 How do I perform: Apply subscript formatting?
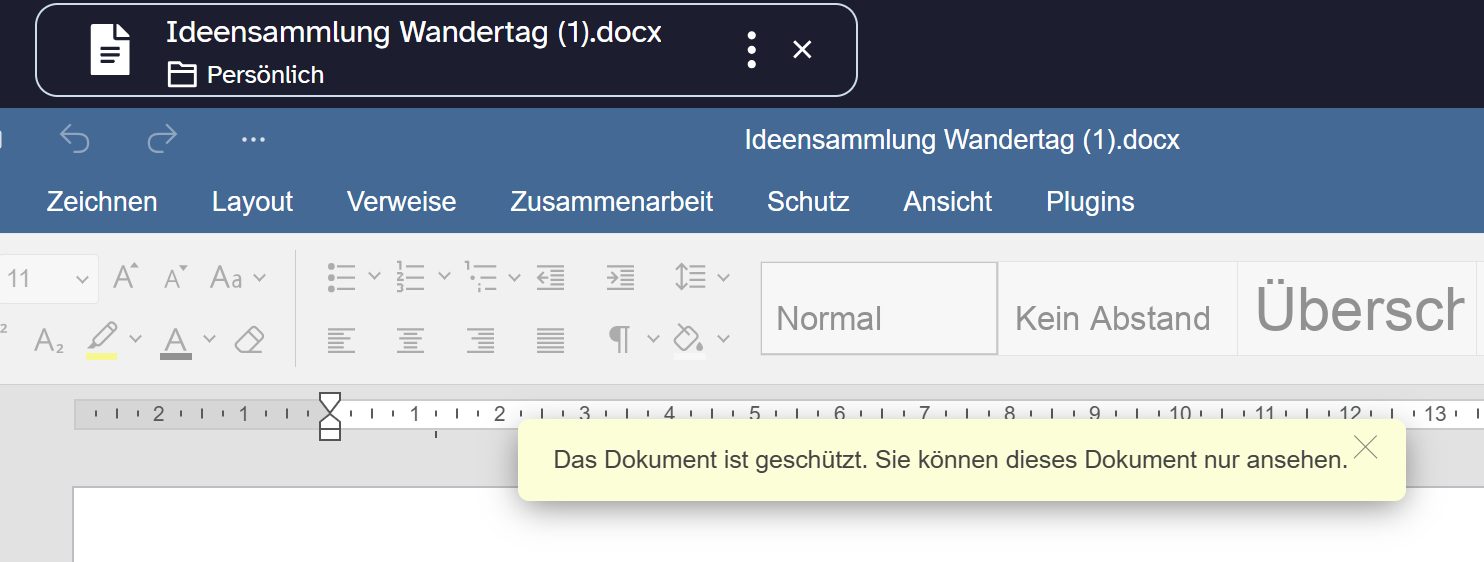(x=48, y=340)
